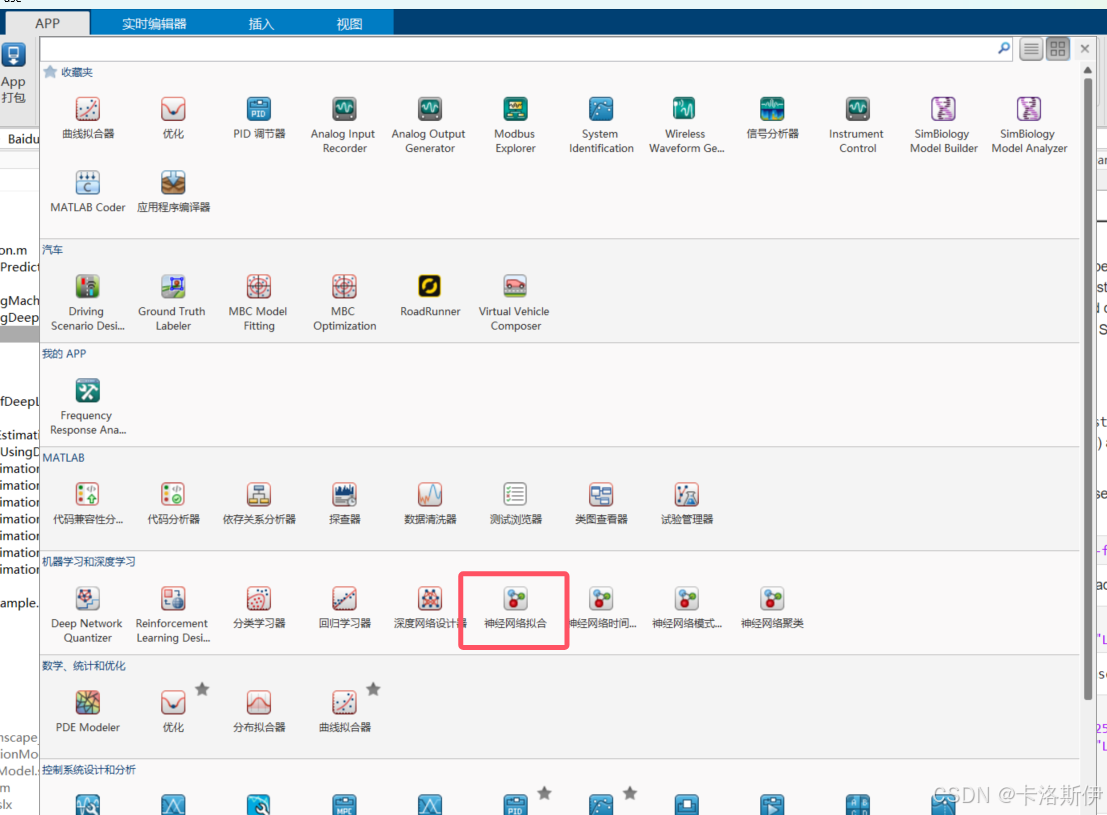This screenshot has height=815, width=1107.
Task: Launch the 试验管理器 app
Action: pos(686,503)
